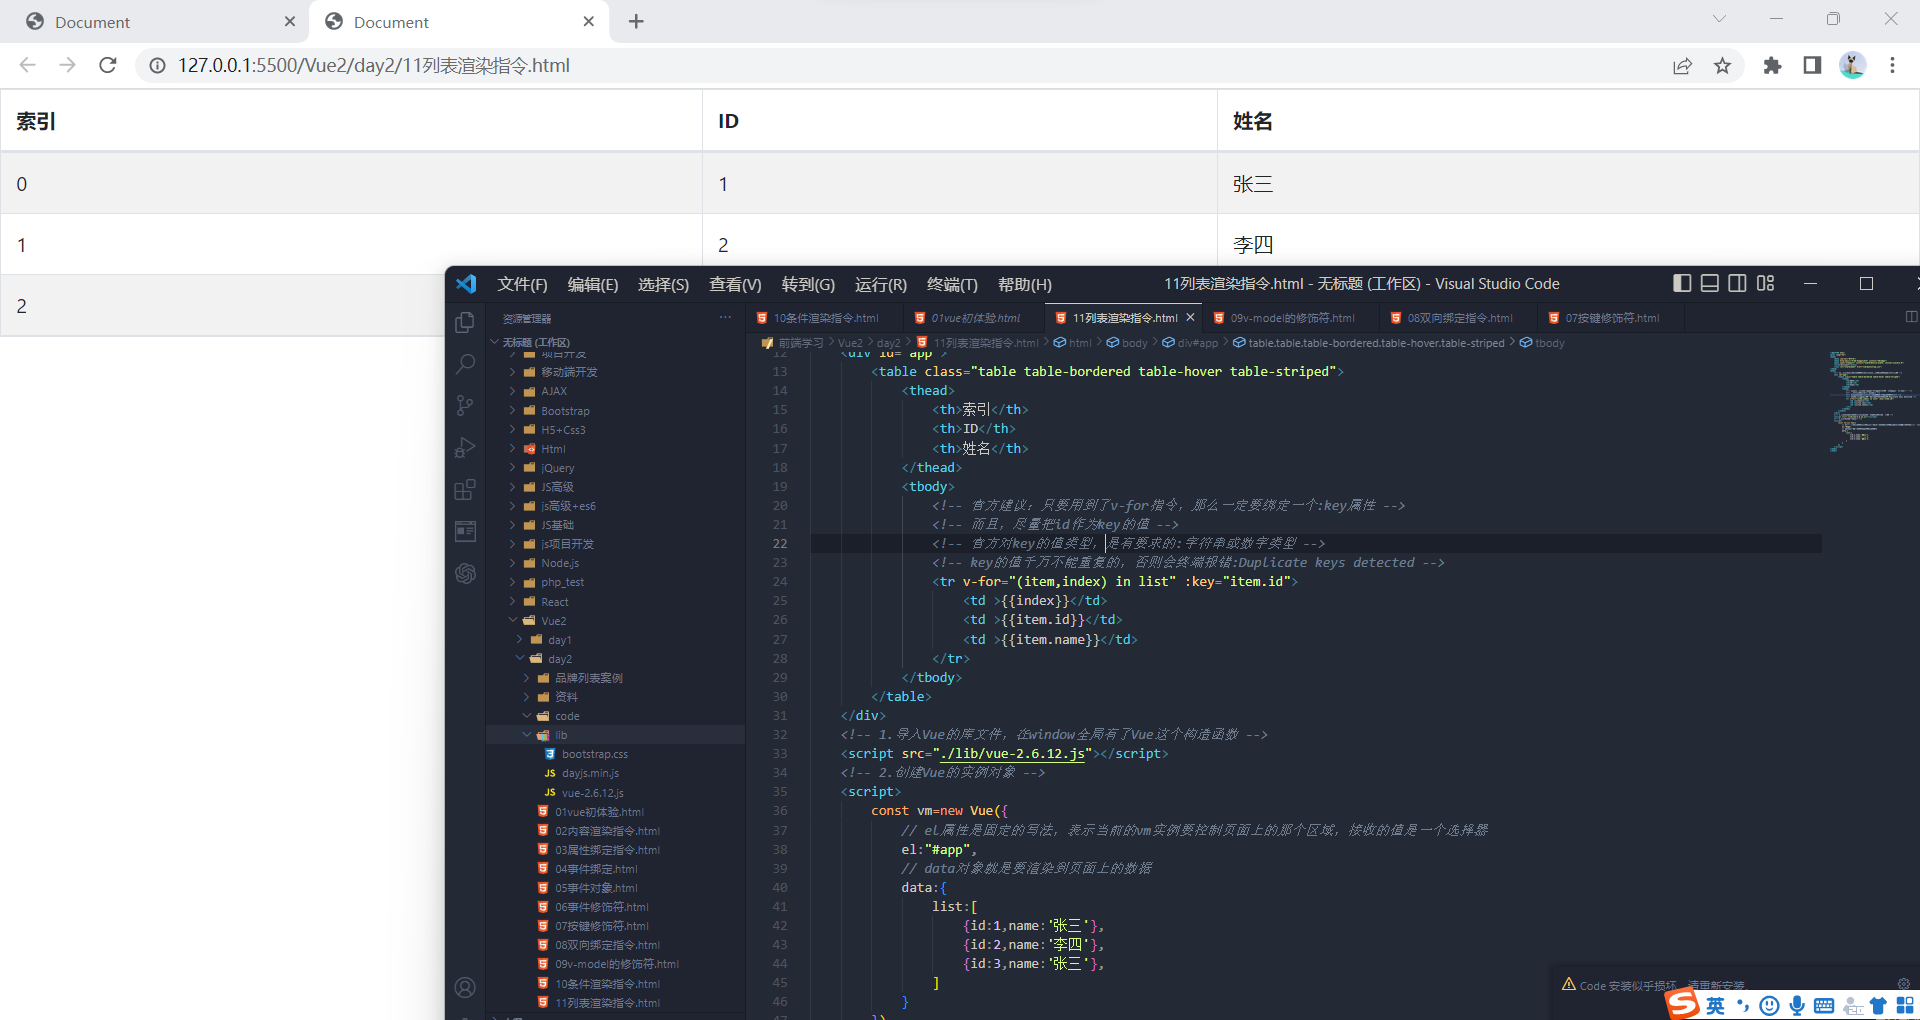The image size is (1920, 1020).
Task: Click the split editor icon in VS Code
Action: coord(1911,317)
